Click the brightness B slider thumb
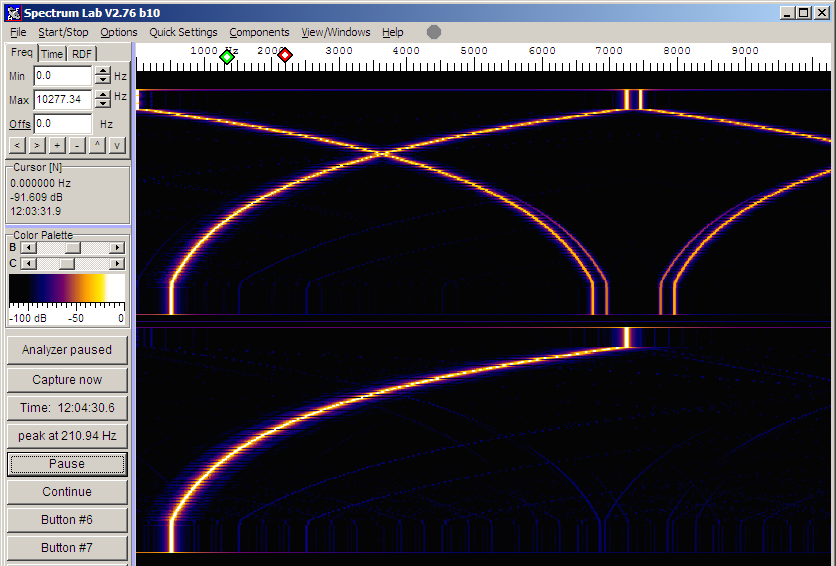This screenshot has height=566, width=836. (73, 247)
